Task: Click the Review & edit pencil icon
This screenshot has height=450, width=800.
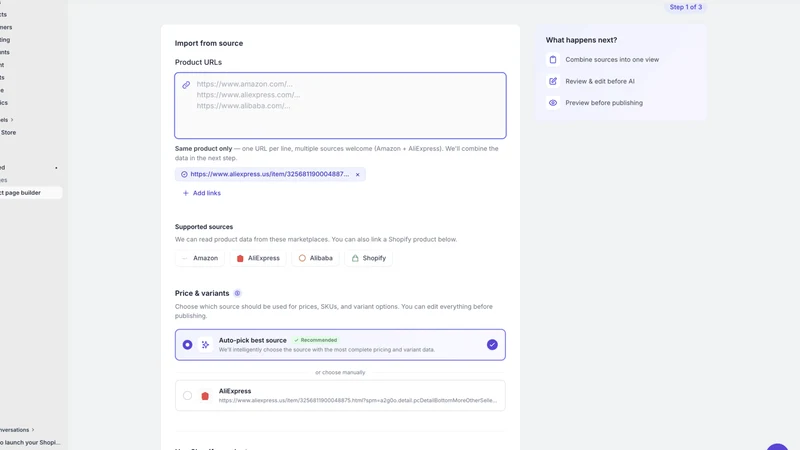Action: pyautogui.click(x=553, y=81)
